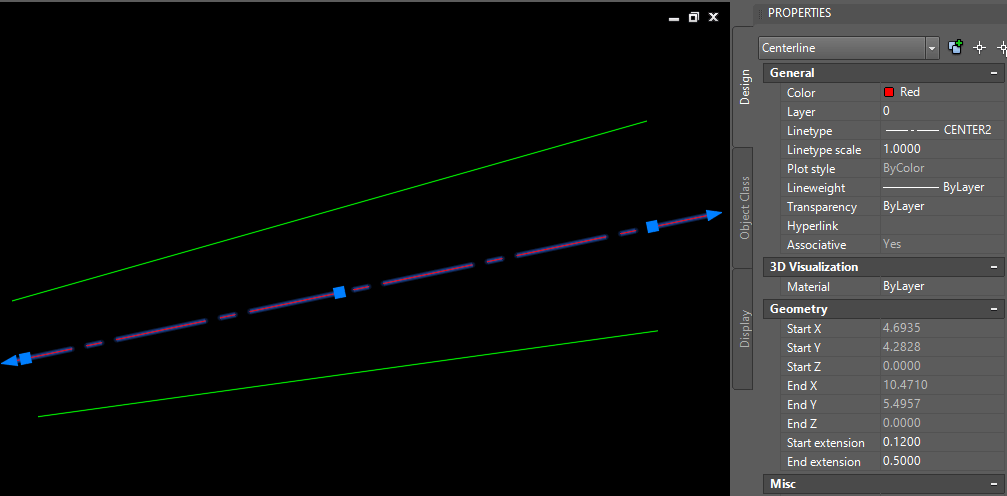This screenshot has width=1007, height=496.
Task: Click the Linetype property label
Action: pos(809,130)
